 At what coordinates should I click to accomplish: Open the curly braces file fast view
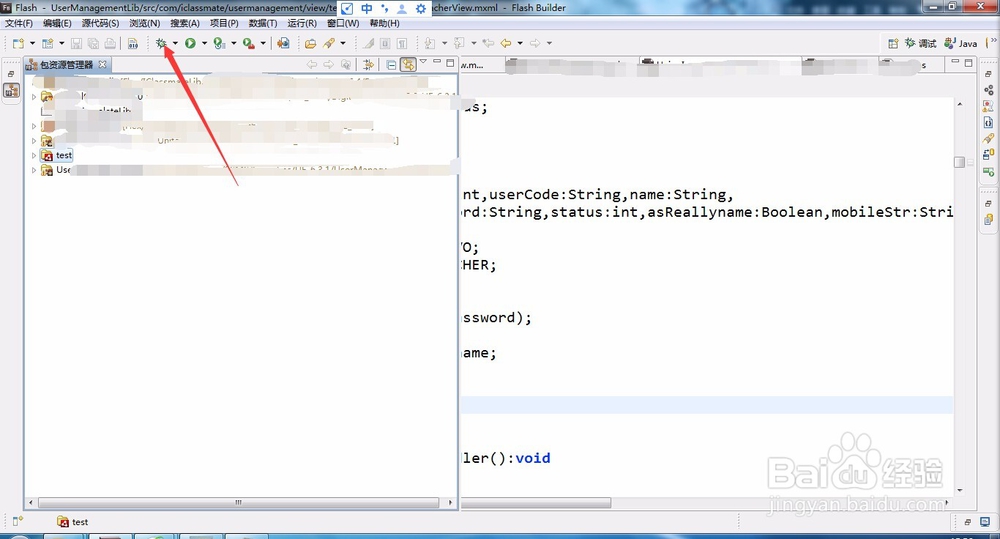pyautogui.click(x=989, y=122)
